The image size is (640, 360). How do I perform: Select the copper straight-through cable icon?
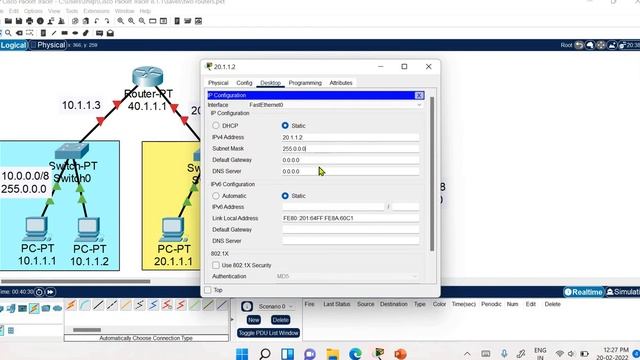[98, 305]
